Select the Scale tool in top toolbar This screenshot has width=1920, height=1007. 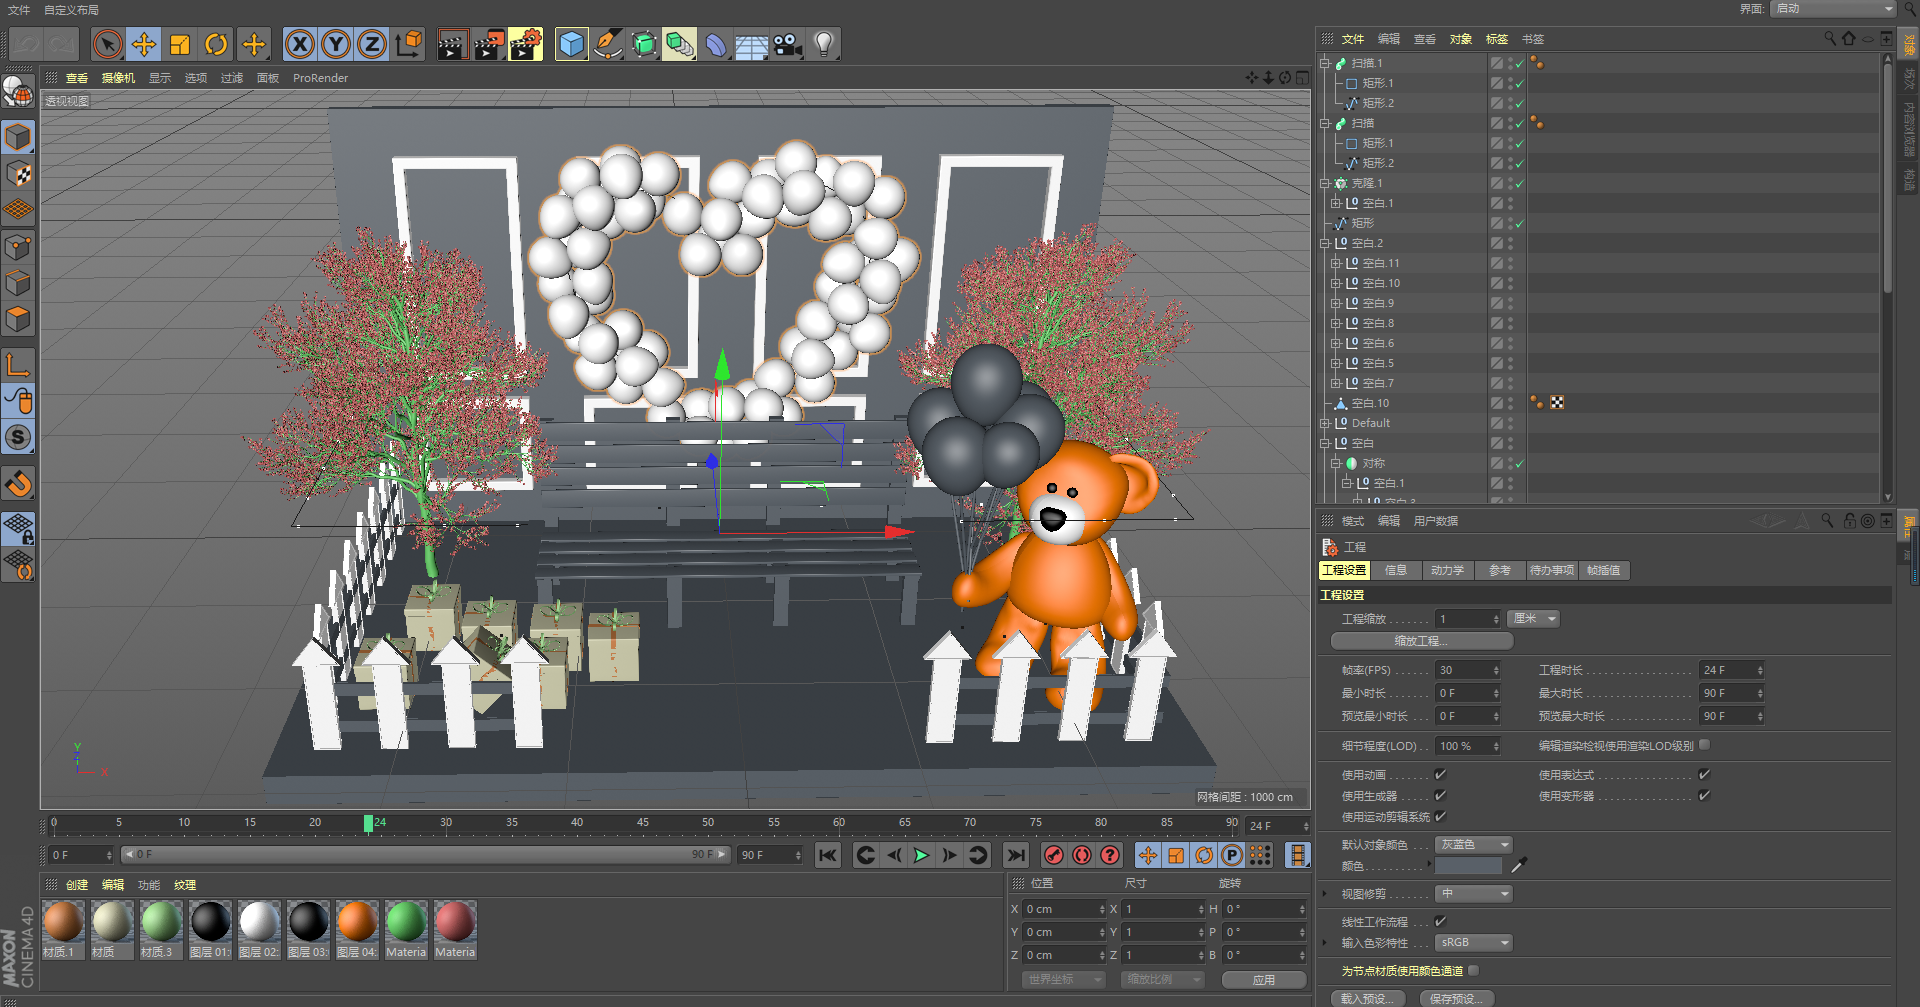click(x=180, y=44)
